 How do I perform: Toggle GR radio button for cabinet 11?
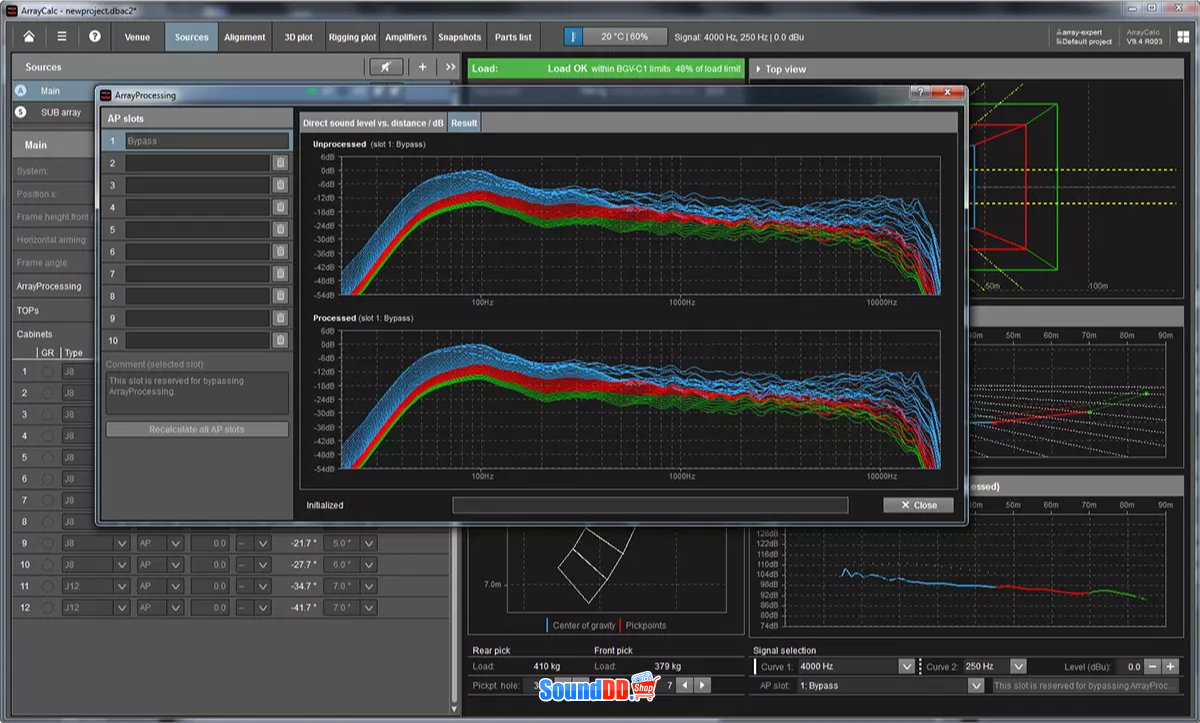coord(47,586)
